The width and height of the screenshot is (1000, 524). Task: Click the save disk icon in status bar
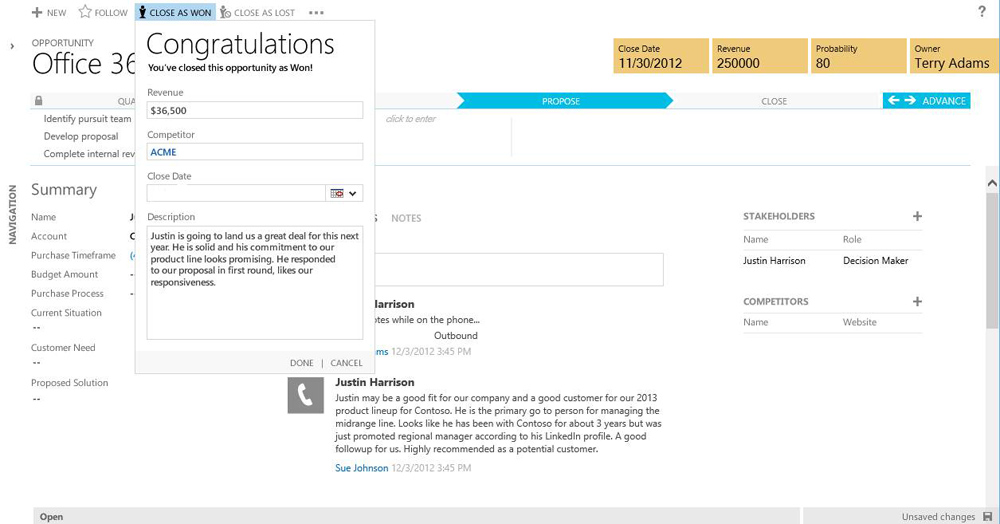point(986,516)
